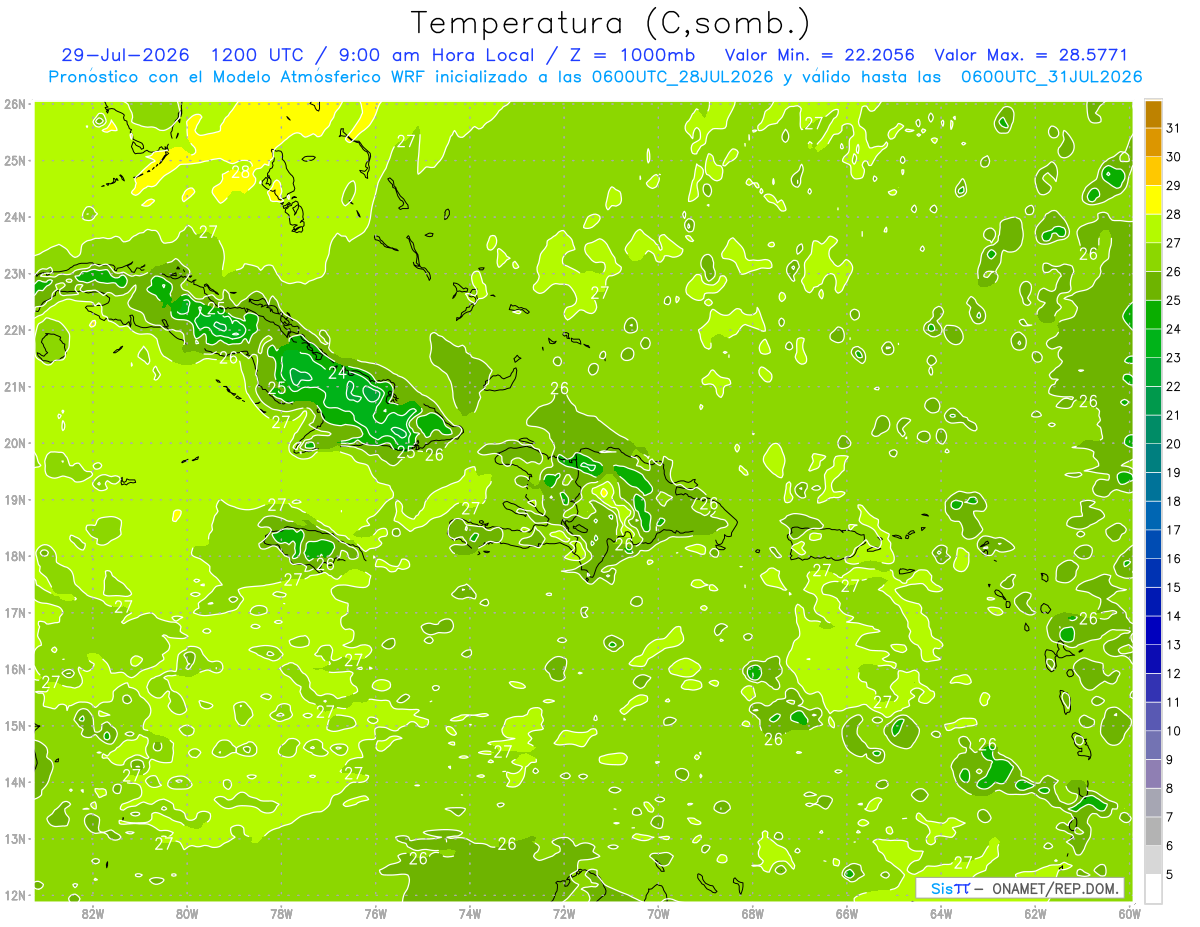Click the '64W' longitude axis label
The width and height of the screenshot is (1200, 927).
coord(941,914)
